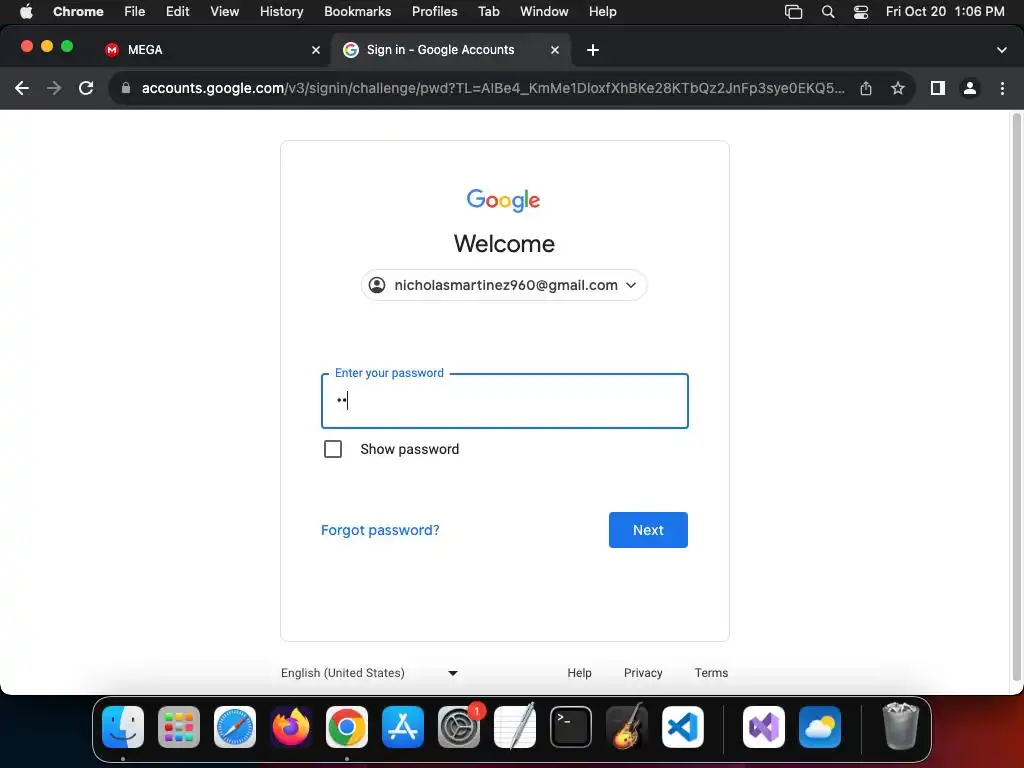
Task: Open the Tab menu in the menu bar
Action: pos(488,12)
